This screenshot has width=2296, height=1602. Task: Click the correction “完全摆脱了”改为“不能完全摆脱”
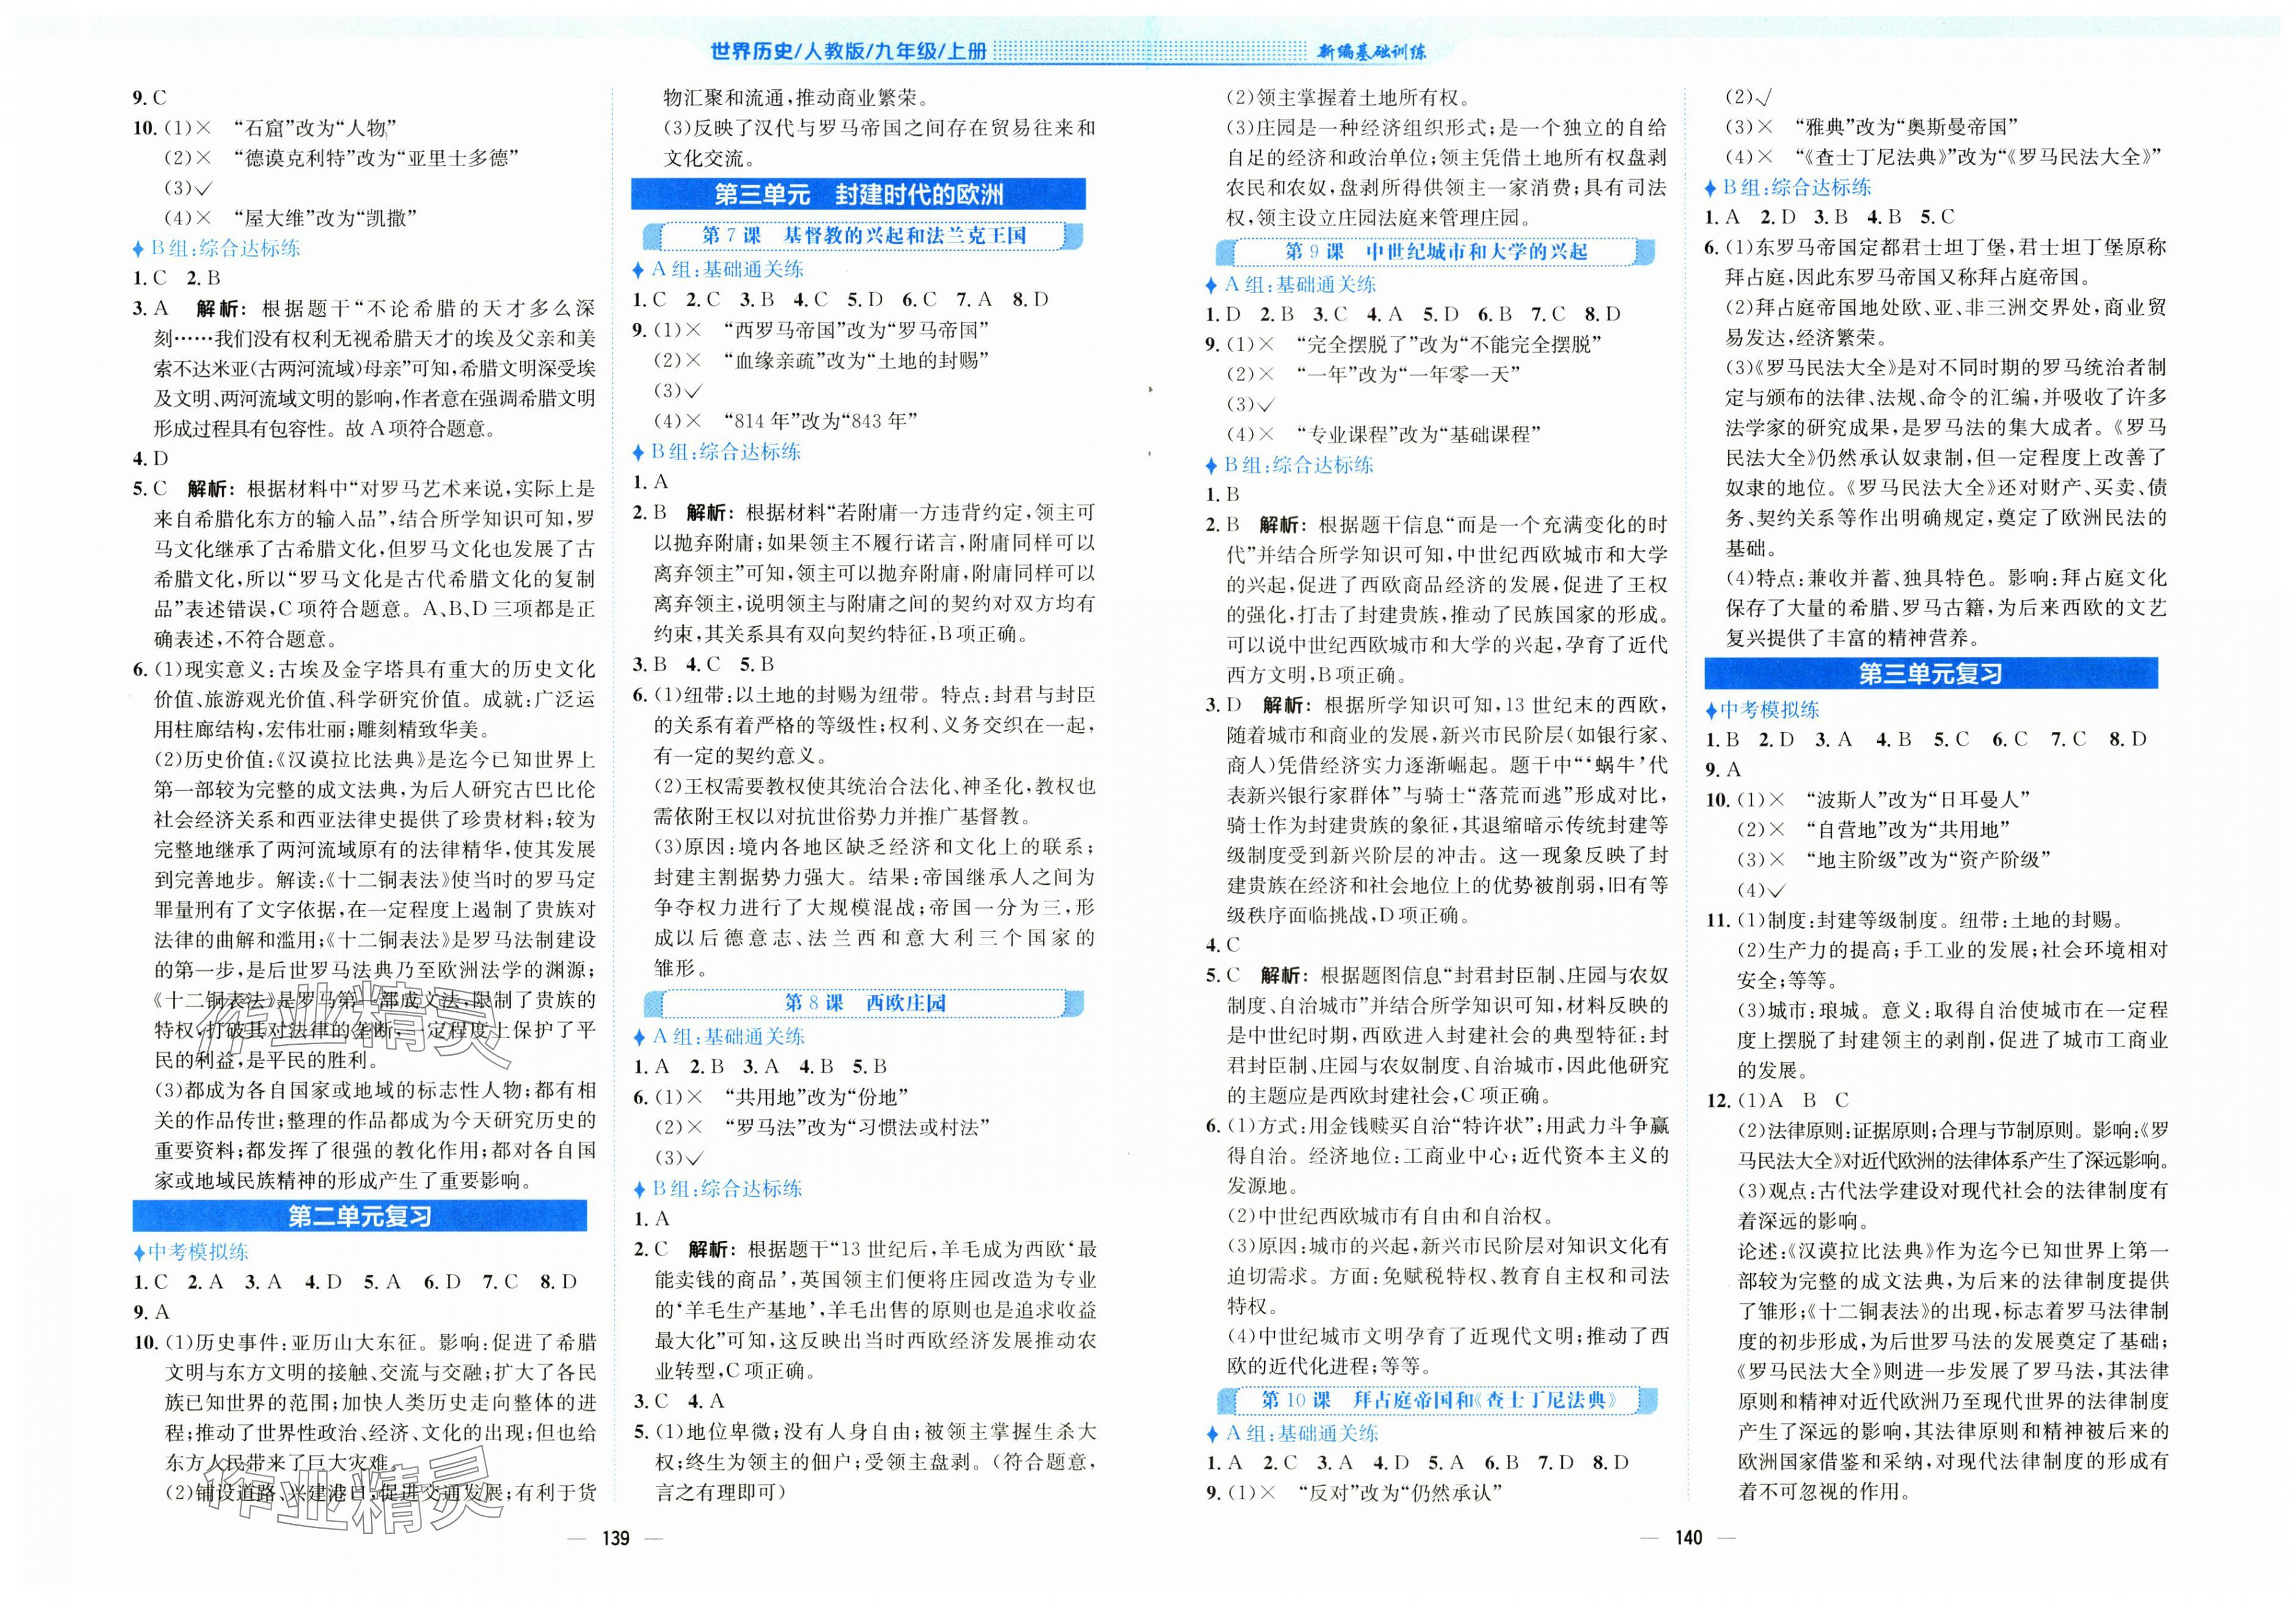(x=1449, y=344)
